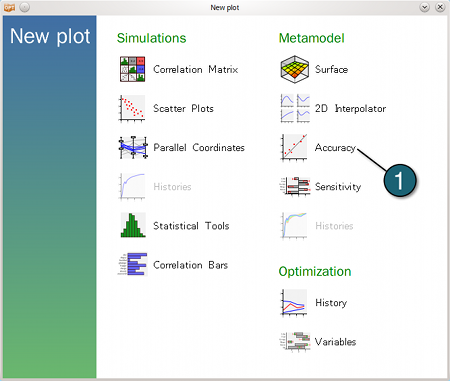Select the Optimization History icon
This screenshot has height=381, width=450.
click(x=294, y=303)
